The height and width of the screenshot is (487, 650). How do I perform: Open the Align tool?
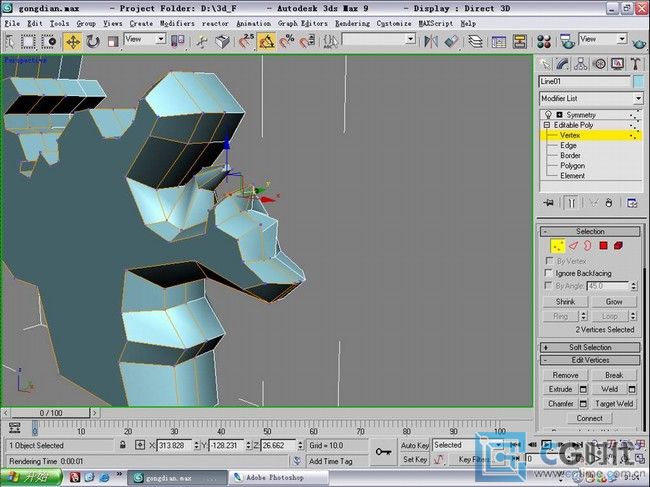[451, 41]
